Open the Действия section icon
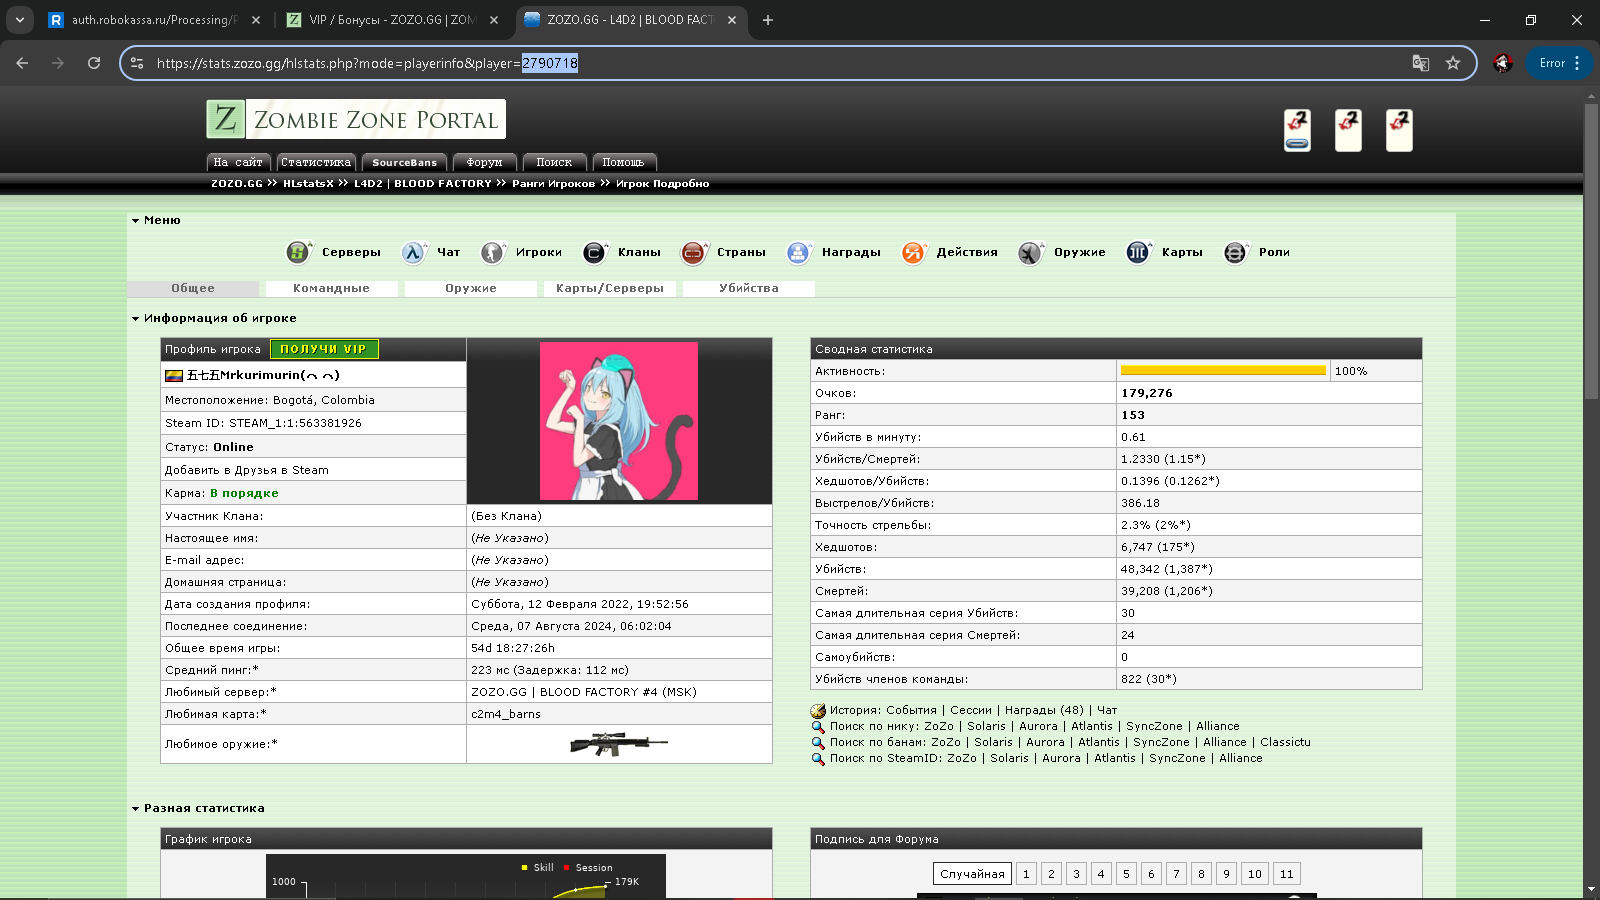The width and height of the screenshot is (1600, 900). [914, 253]
